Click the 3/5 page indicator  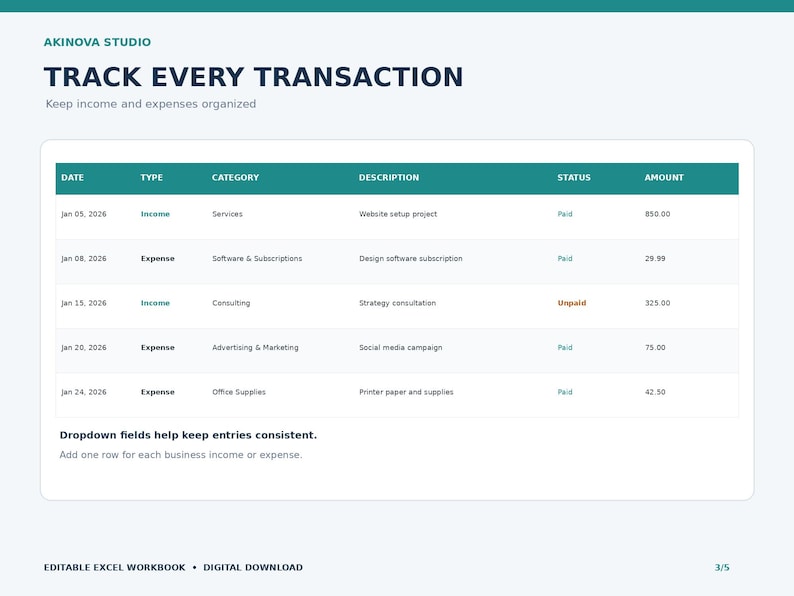tap(722, 568)
